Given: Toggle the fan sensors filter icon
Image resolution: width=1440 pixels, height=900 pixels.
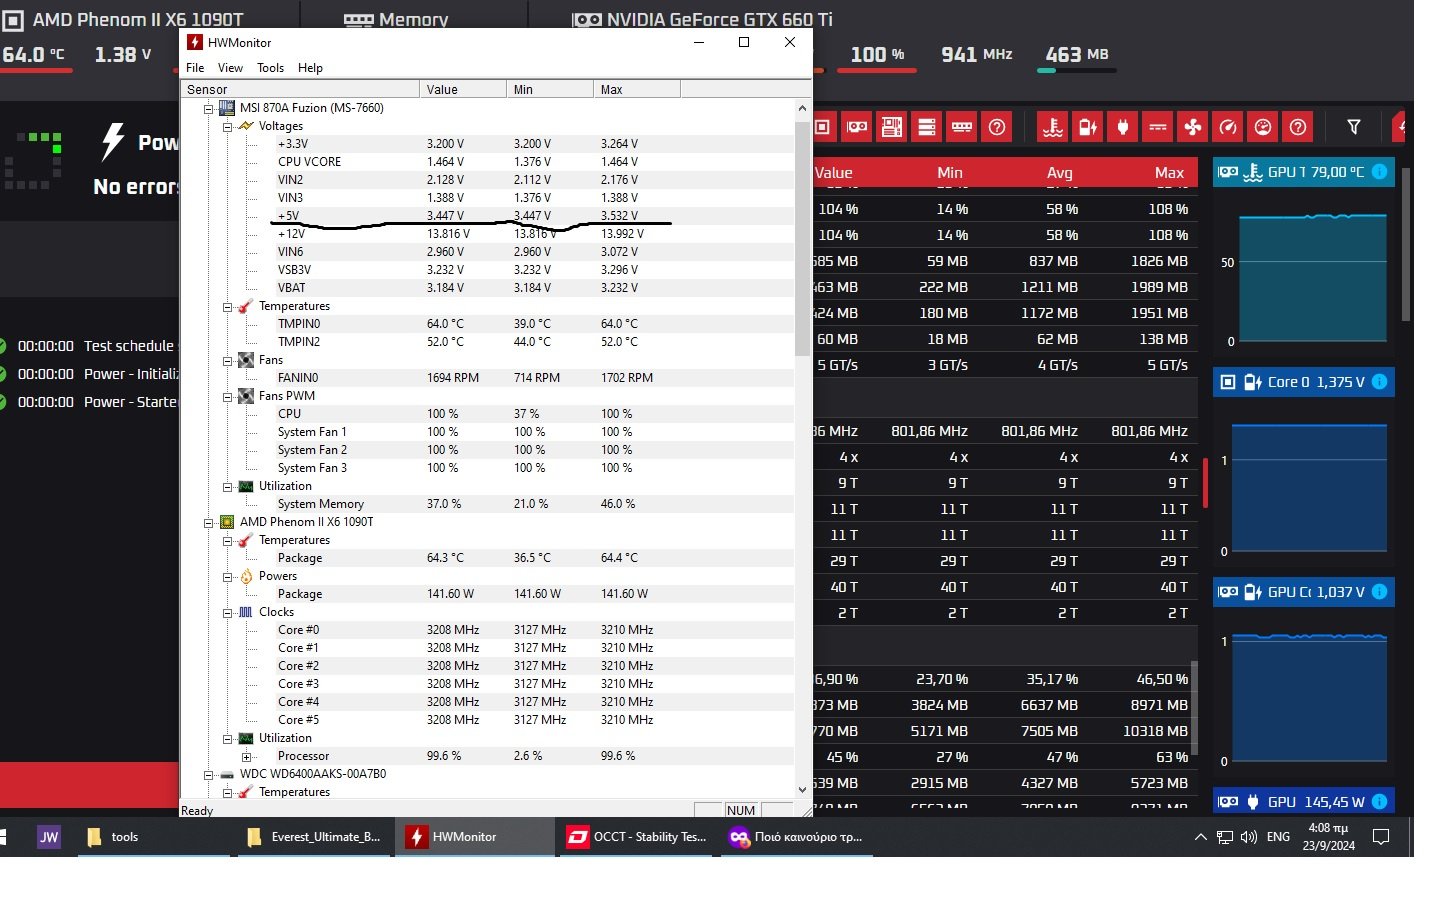Looking at the screenshot, I should click(1193, 127).
